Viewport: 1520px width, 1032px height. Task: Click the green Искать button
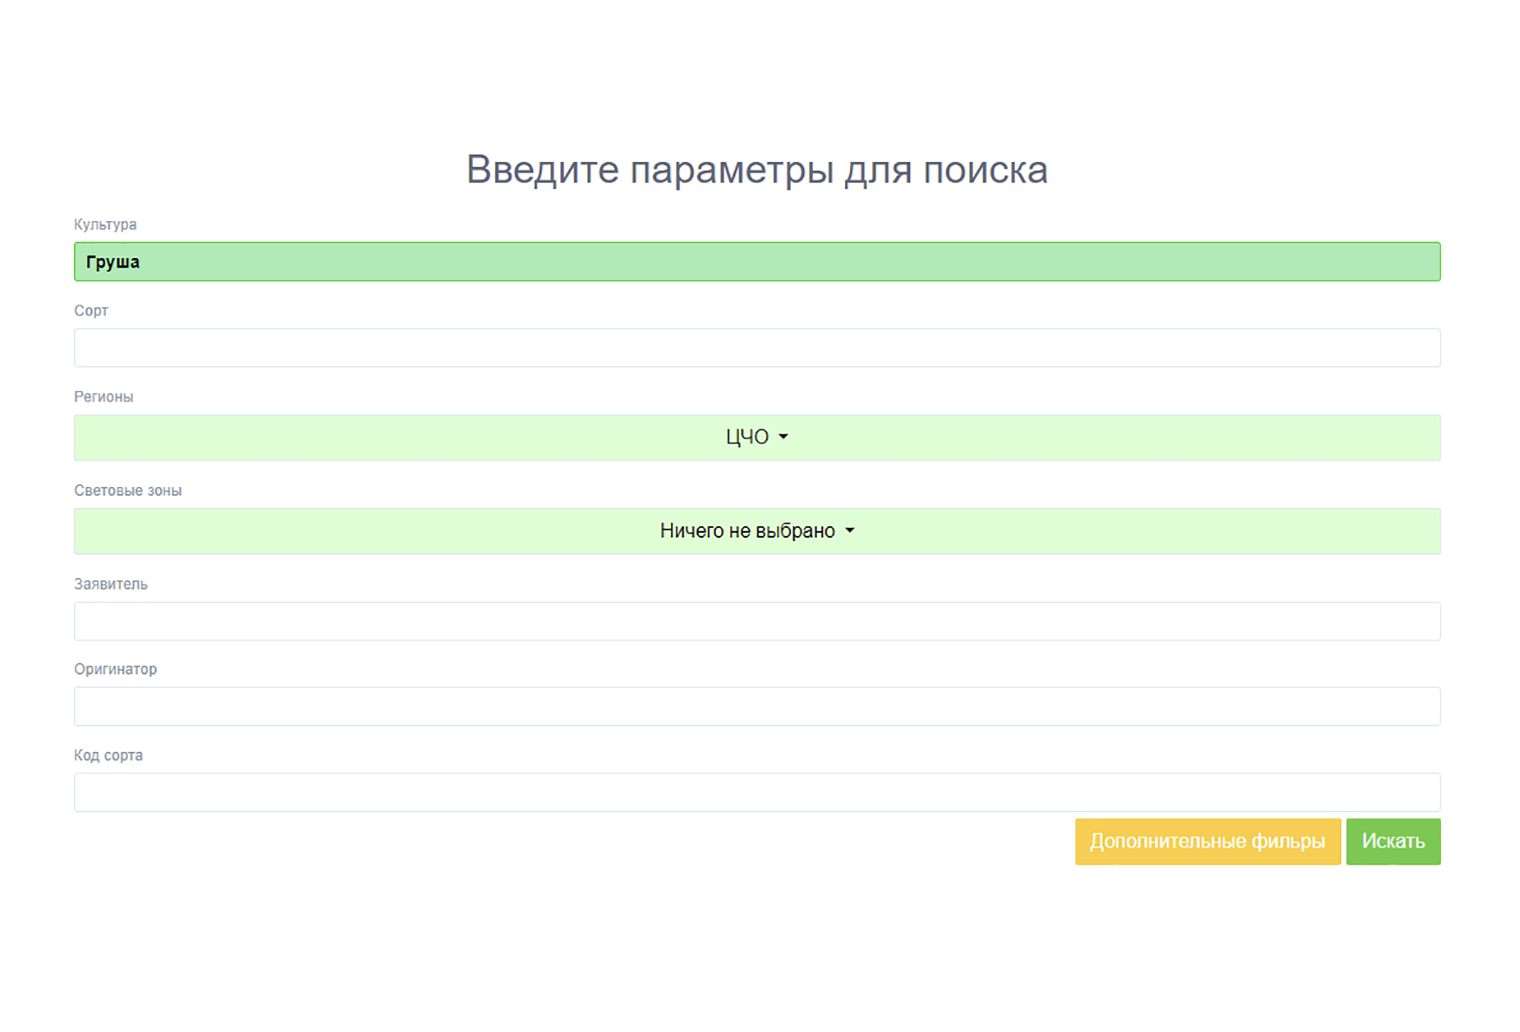pos(1393,841)
